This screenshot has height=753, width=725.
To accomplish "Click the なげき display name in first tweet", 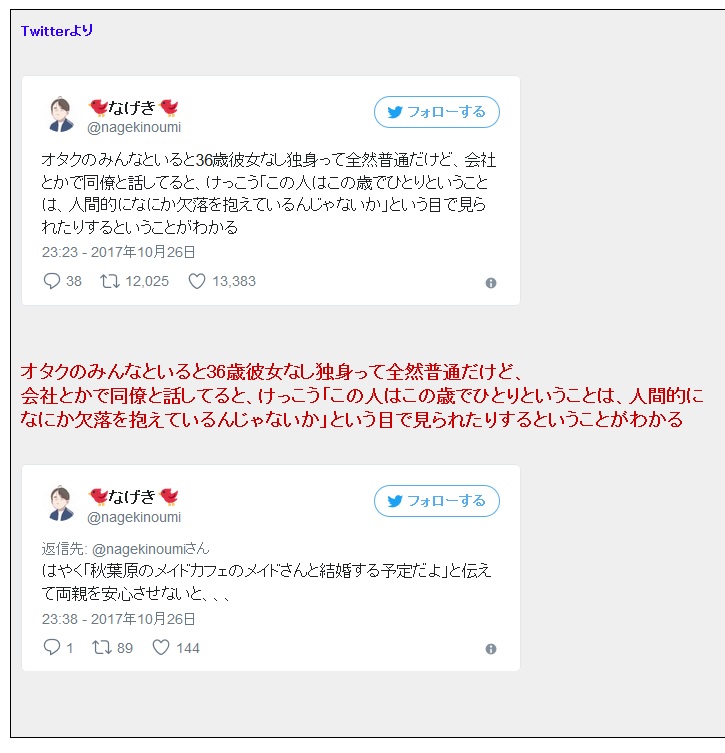I will click(133, 108).
